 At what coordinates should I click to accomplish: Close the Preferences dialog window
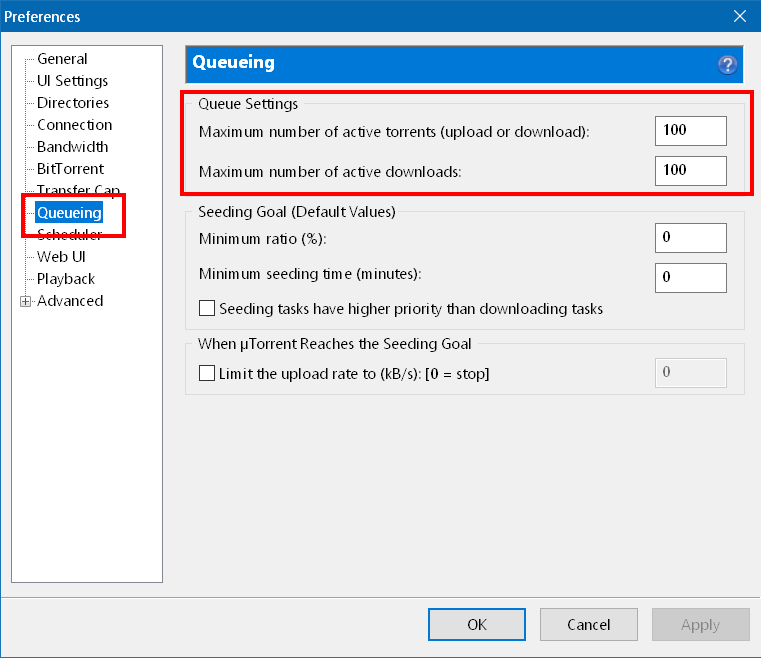tap(739, 16)
